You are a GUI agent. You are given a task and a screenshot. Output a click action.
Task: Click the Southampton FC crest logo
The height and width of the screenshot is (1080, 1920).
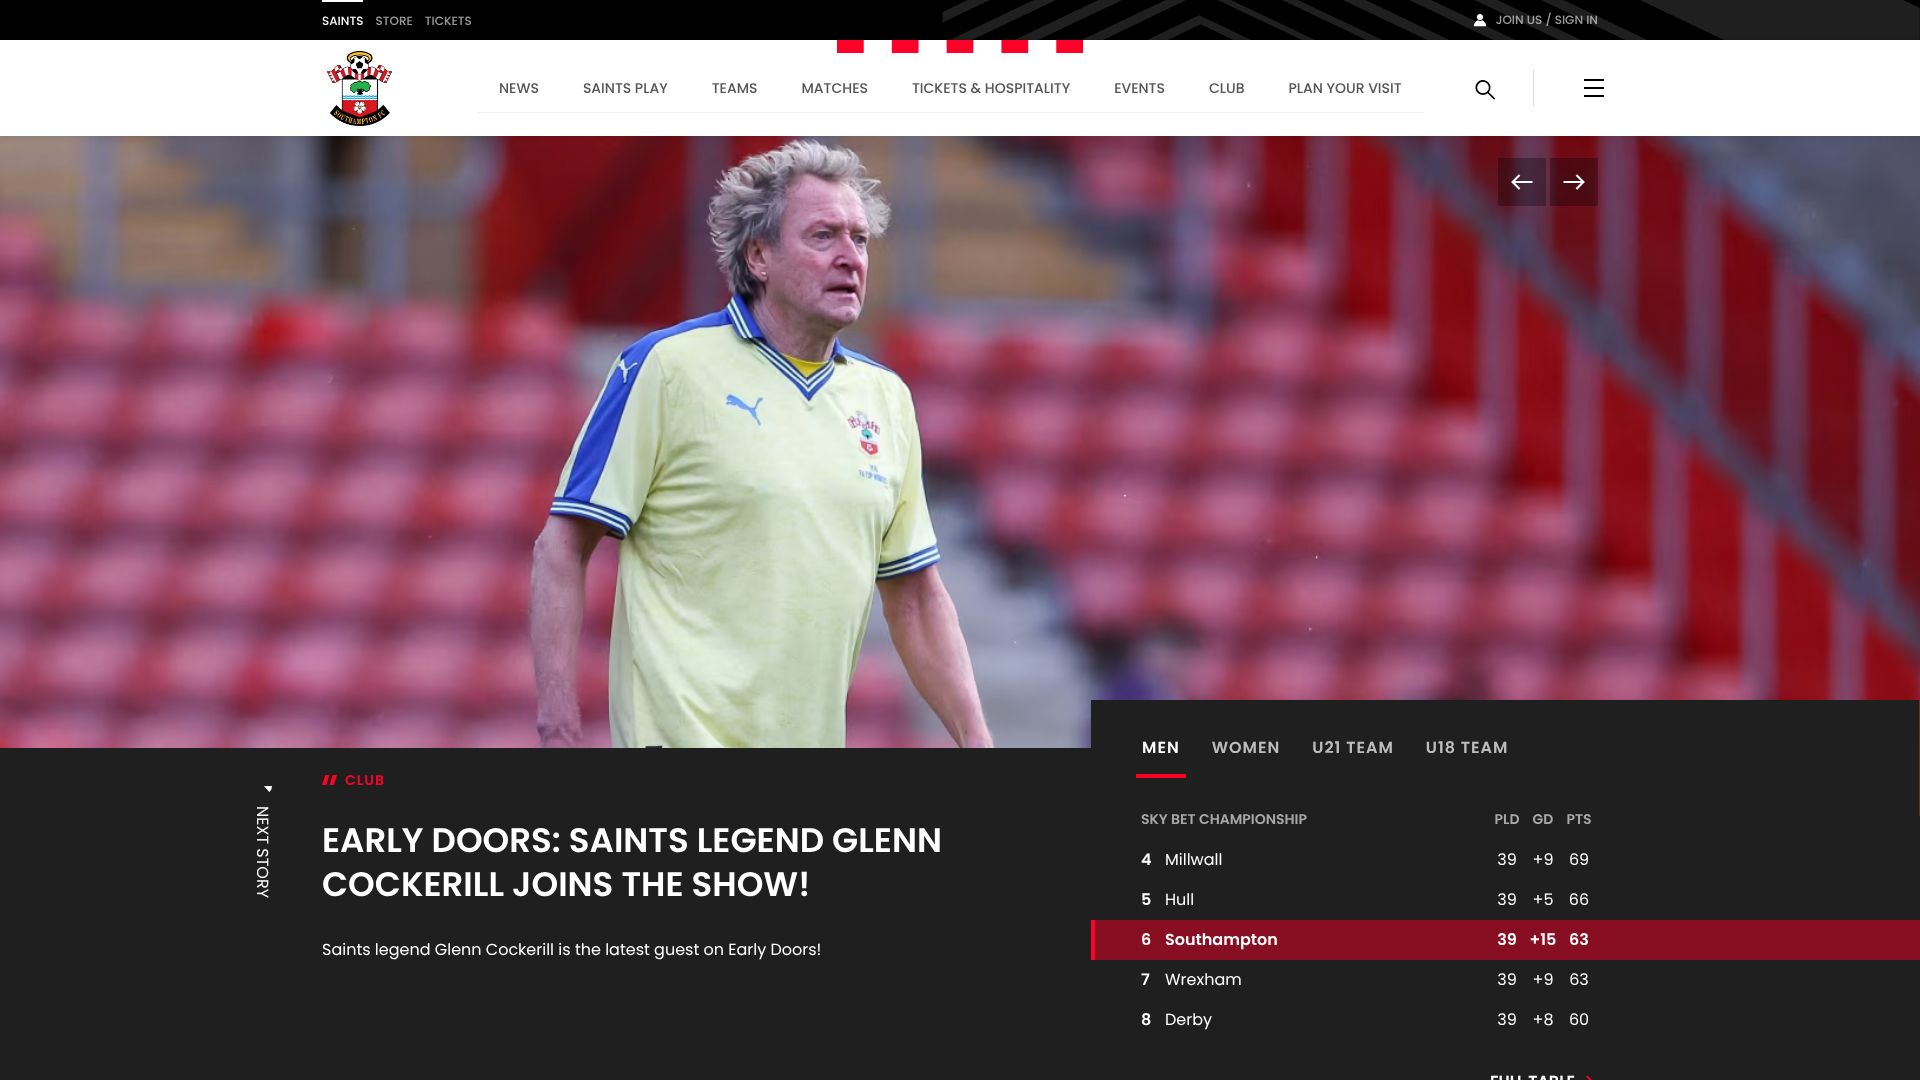point(360,88)
